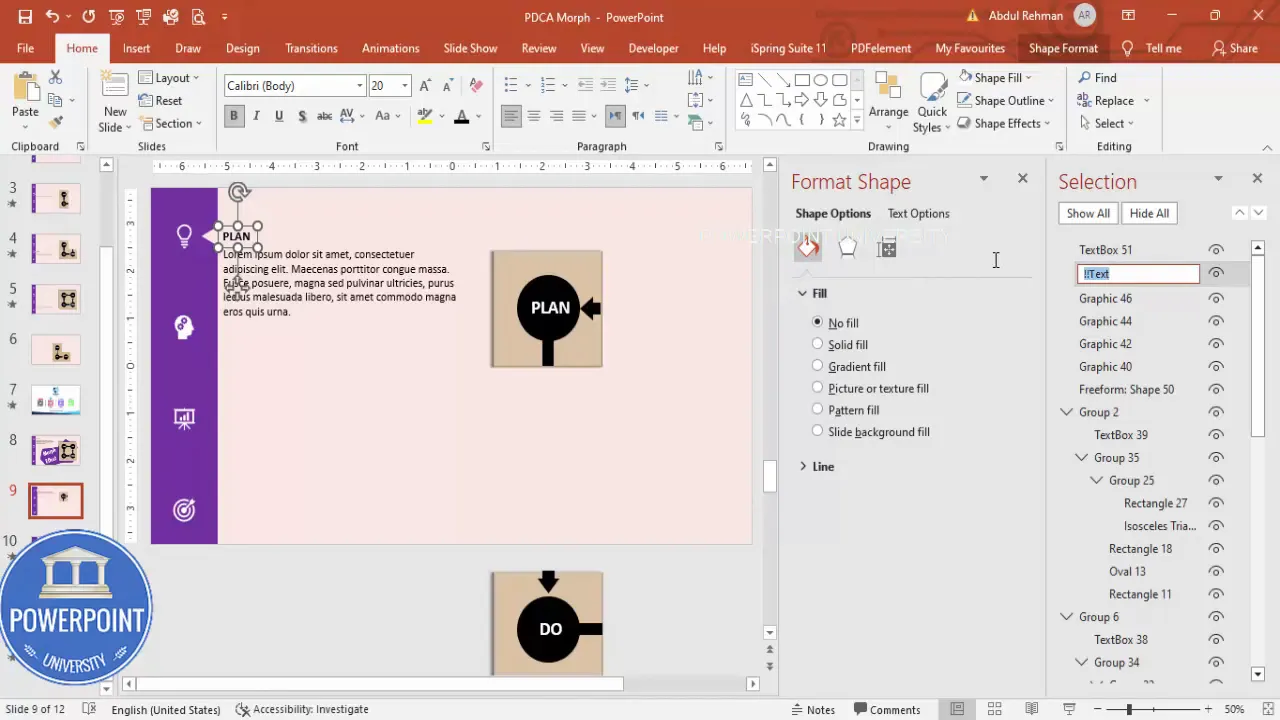Click the Center paragraph alignment icon
This screenshot has width=1280, height=720.
534,116
